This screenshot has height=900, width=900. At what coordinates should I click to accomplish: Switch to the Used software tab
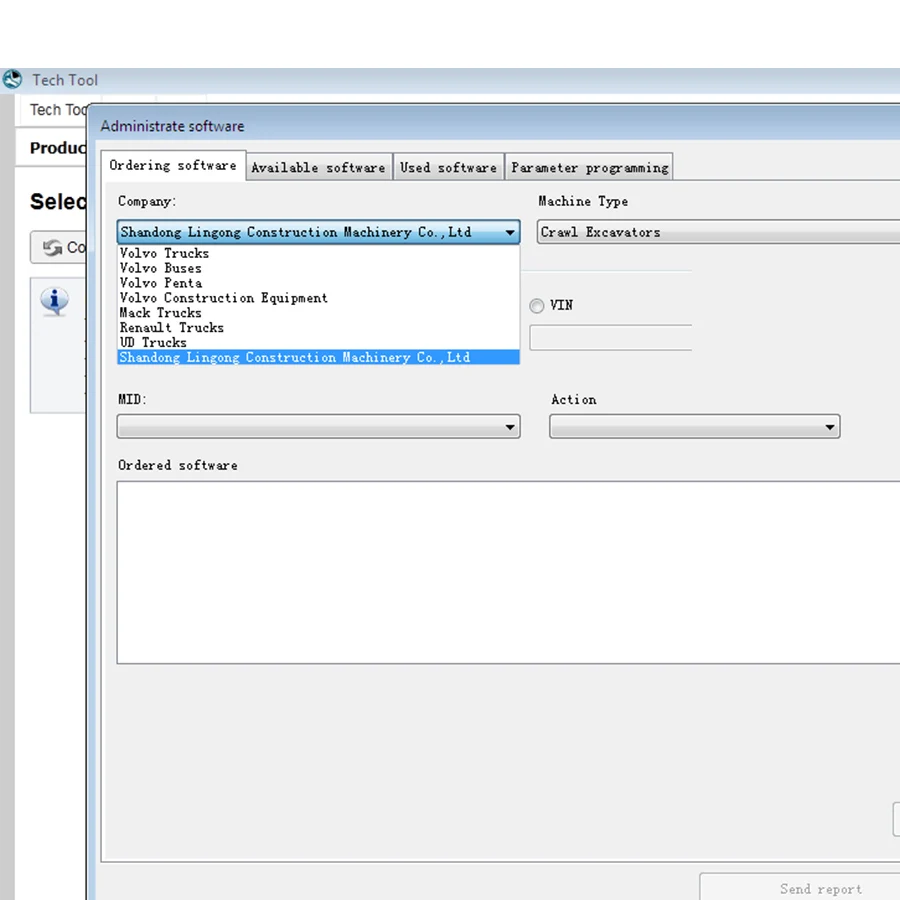tap(448, 167)
